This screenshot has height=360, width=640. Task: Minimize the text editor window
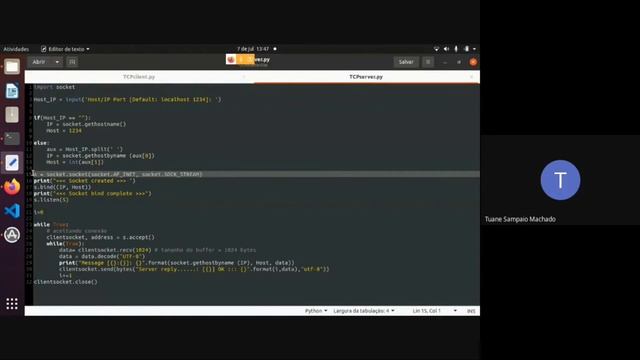point(445,62)
